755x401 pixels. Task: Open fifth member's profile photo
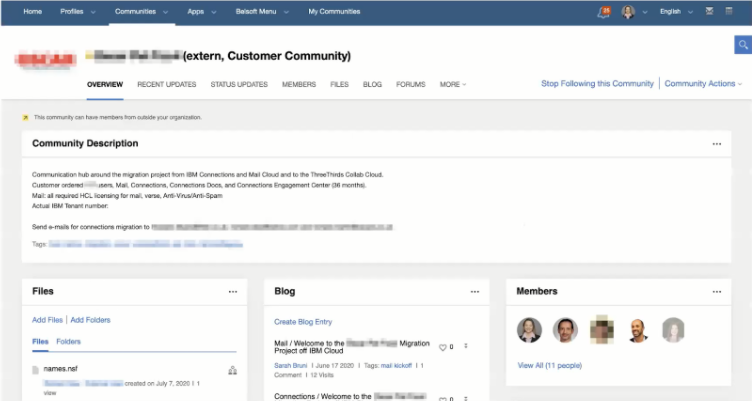point(673,330)
